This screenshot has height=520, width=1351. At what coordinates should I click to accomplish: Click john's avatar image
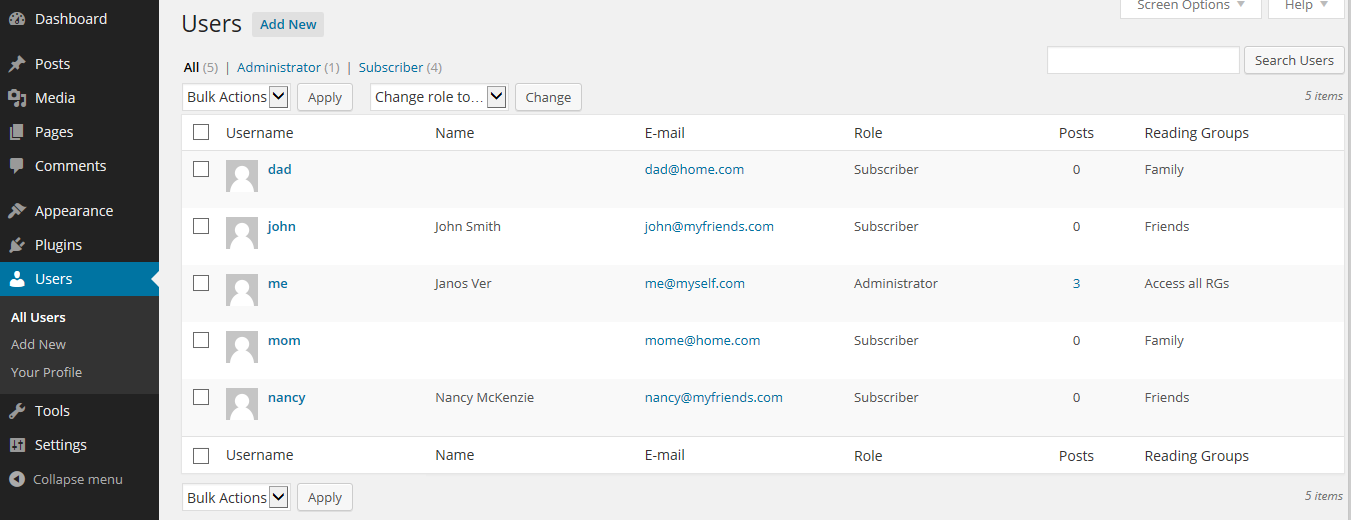click(242, 233)
